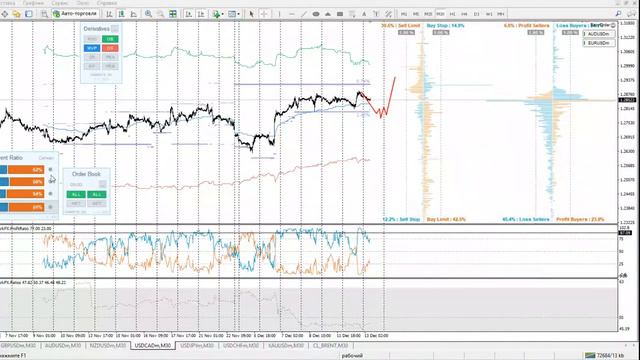The height and width of the screenshot is (360, 640).
Task: Switch chart to line chart type
Action: pos(134,14)
